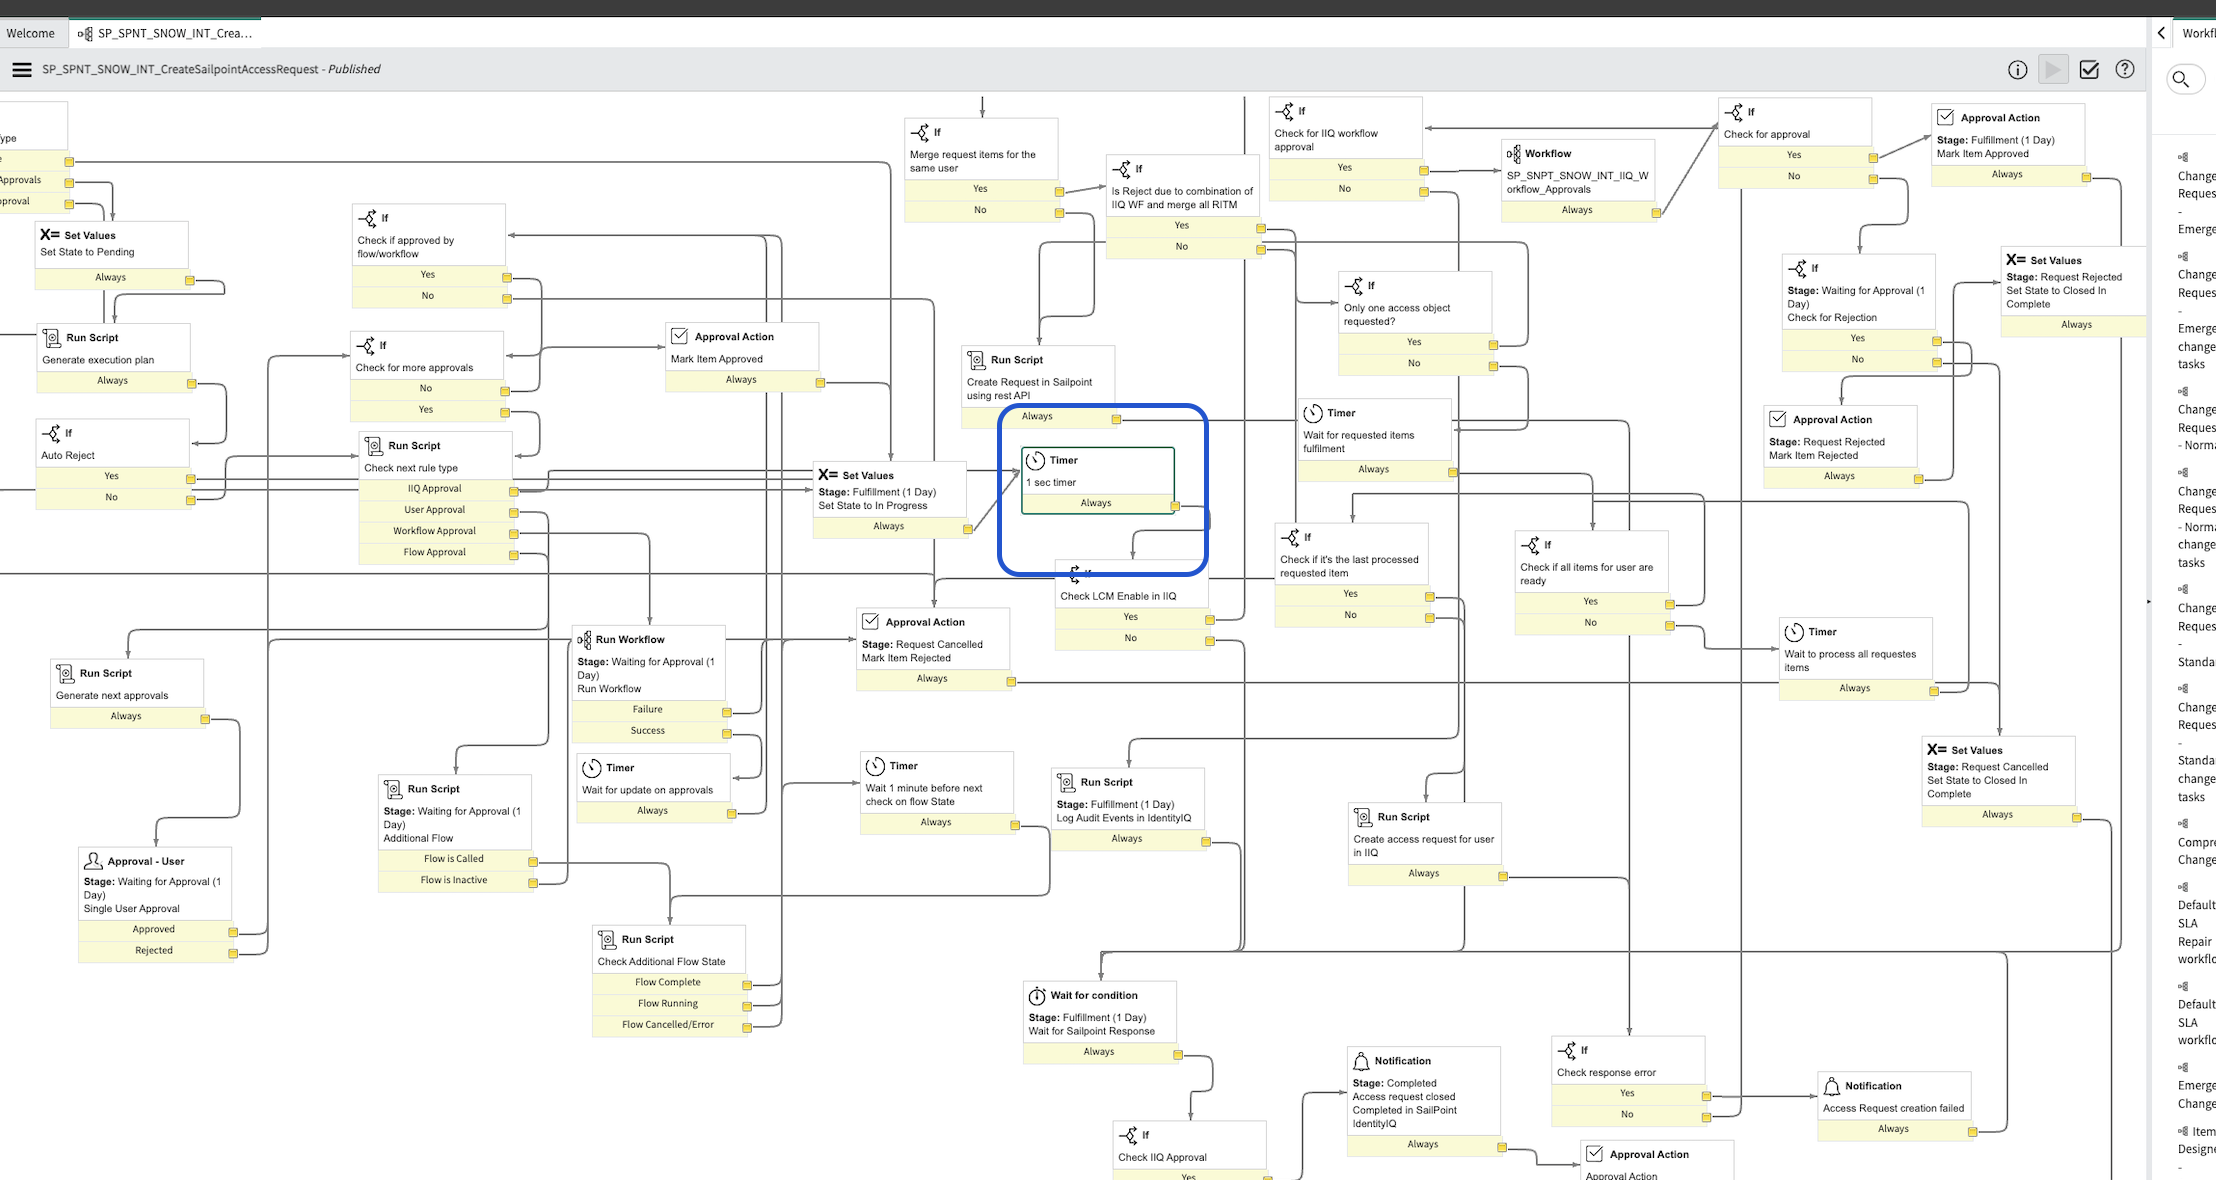Click the Approved condition under Approval - User
This screenshot has width=2216, height=1180.
tap(154, 929)
